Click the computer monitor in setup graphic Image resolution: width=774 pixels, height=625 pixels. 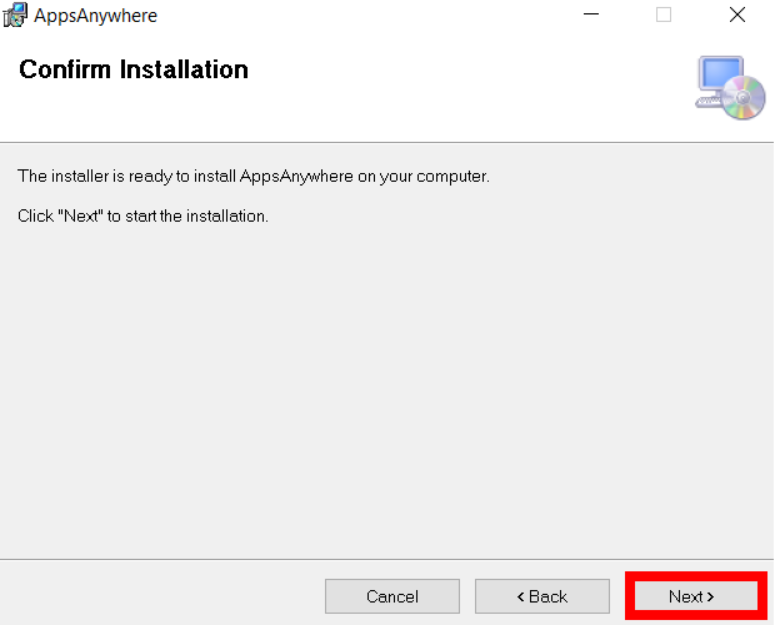coord(719,80)
